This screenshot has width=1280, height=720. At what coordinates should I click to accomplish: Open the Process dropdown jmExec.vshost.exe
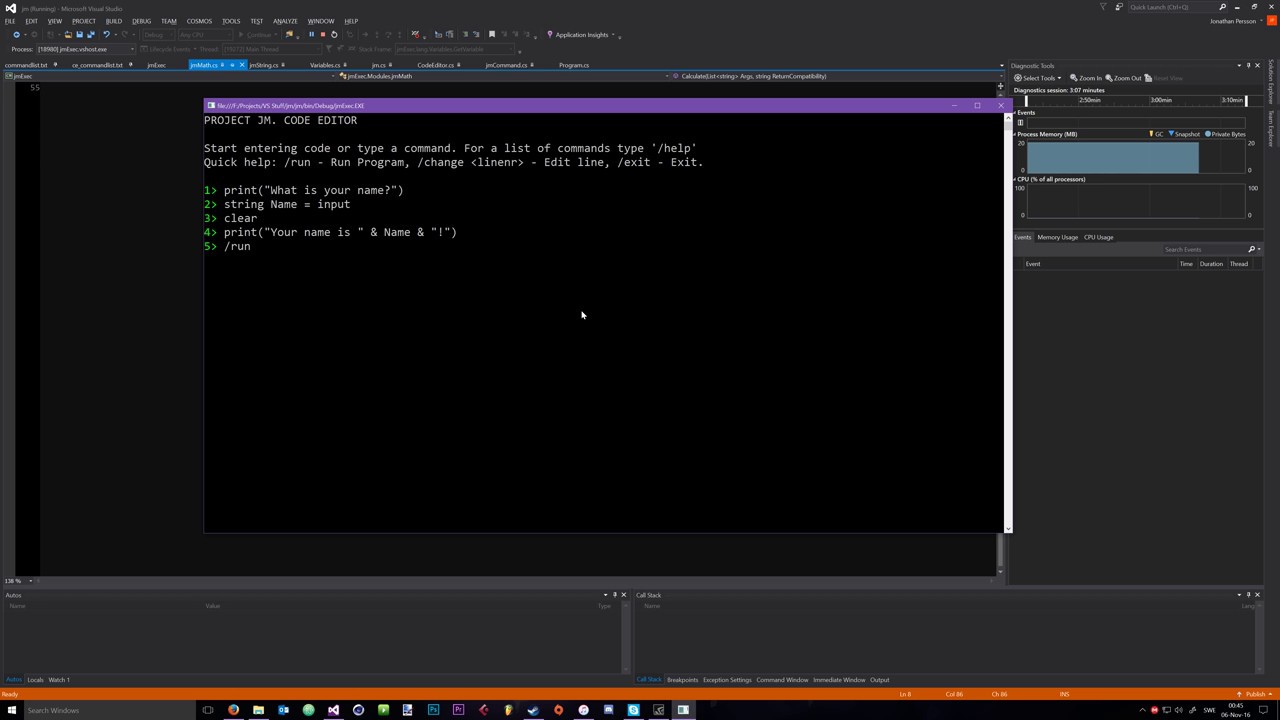[x=85, y=48]
